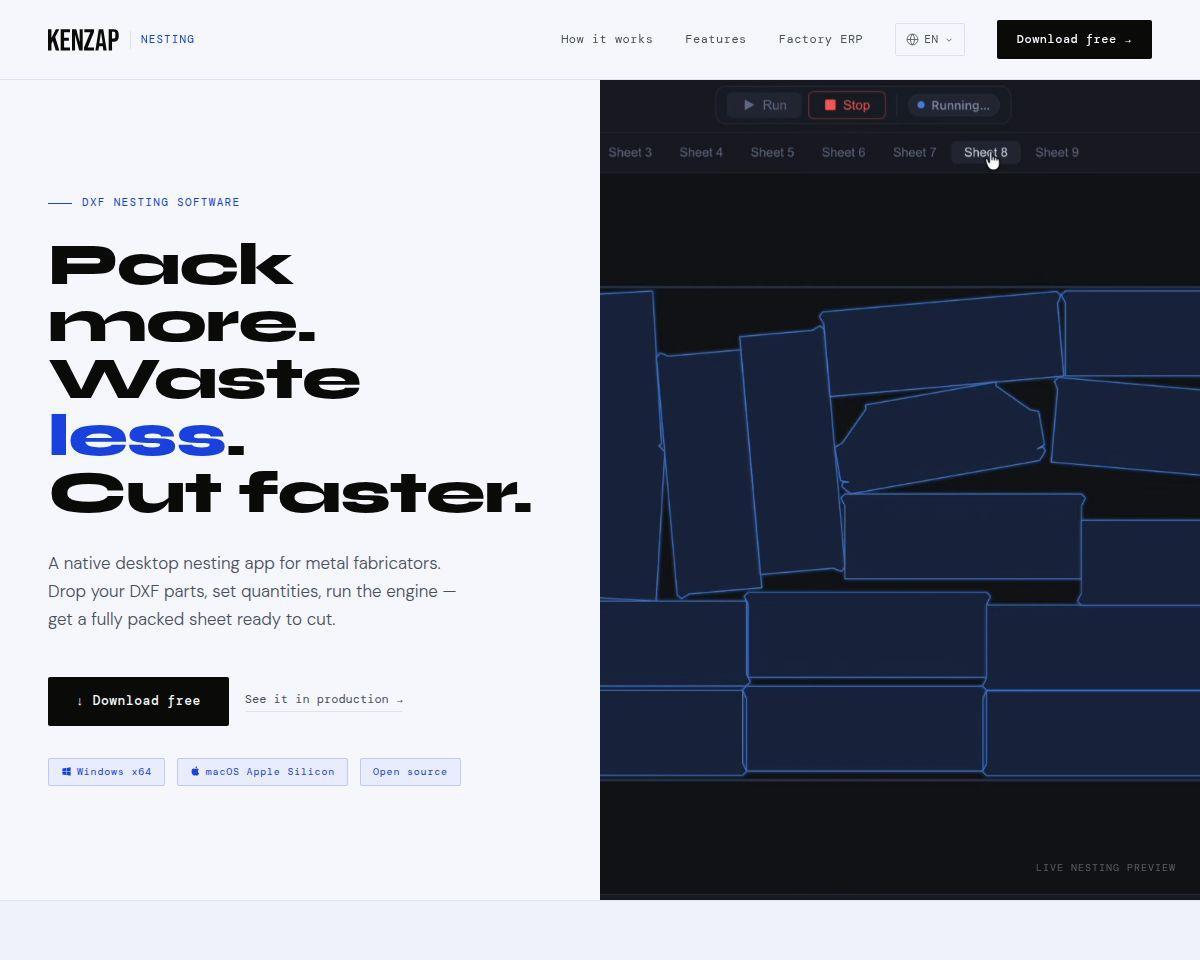Viewport: 1200px width, 960px height.
Task: Select the Sheet 8 tab
Action: [x=985, y=153]
